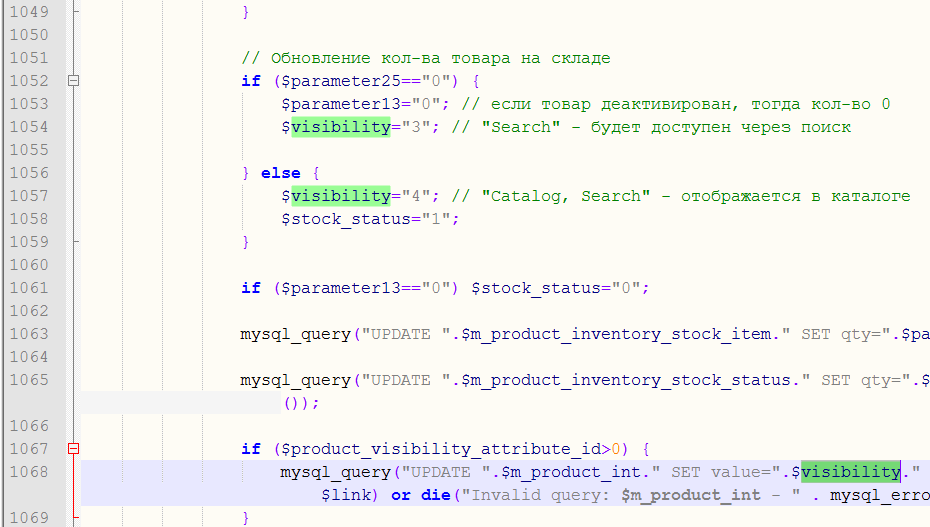Click '$parameter13="0";' assignment on line 1053
This screenshot has width=930, height=527.
tap(365, 104)
